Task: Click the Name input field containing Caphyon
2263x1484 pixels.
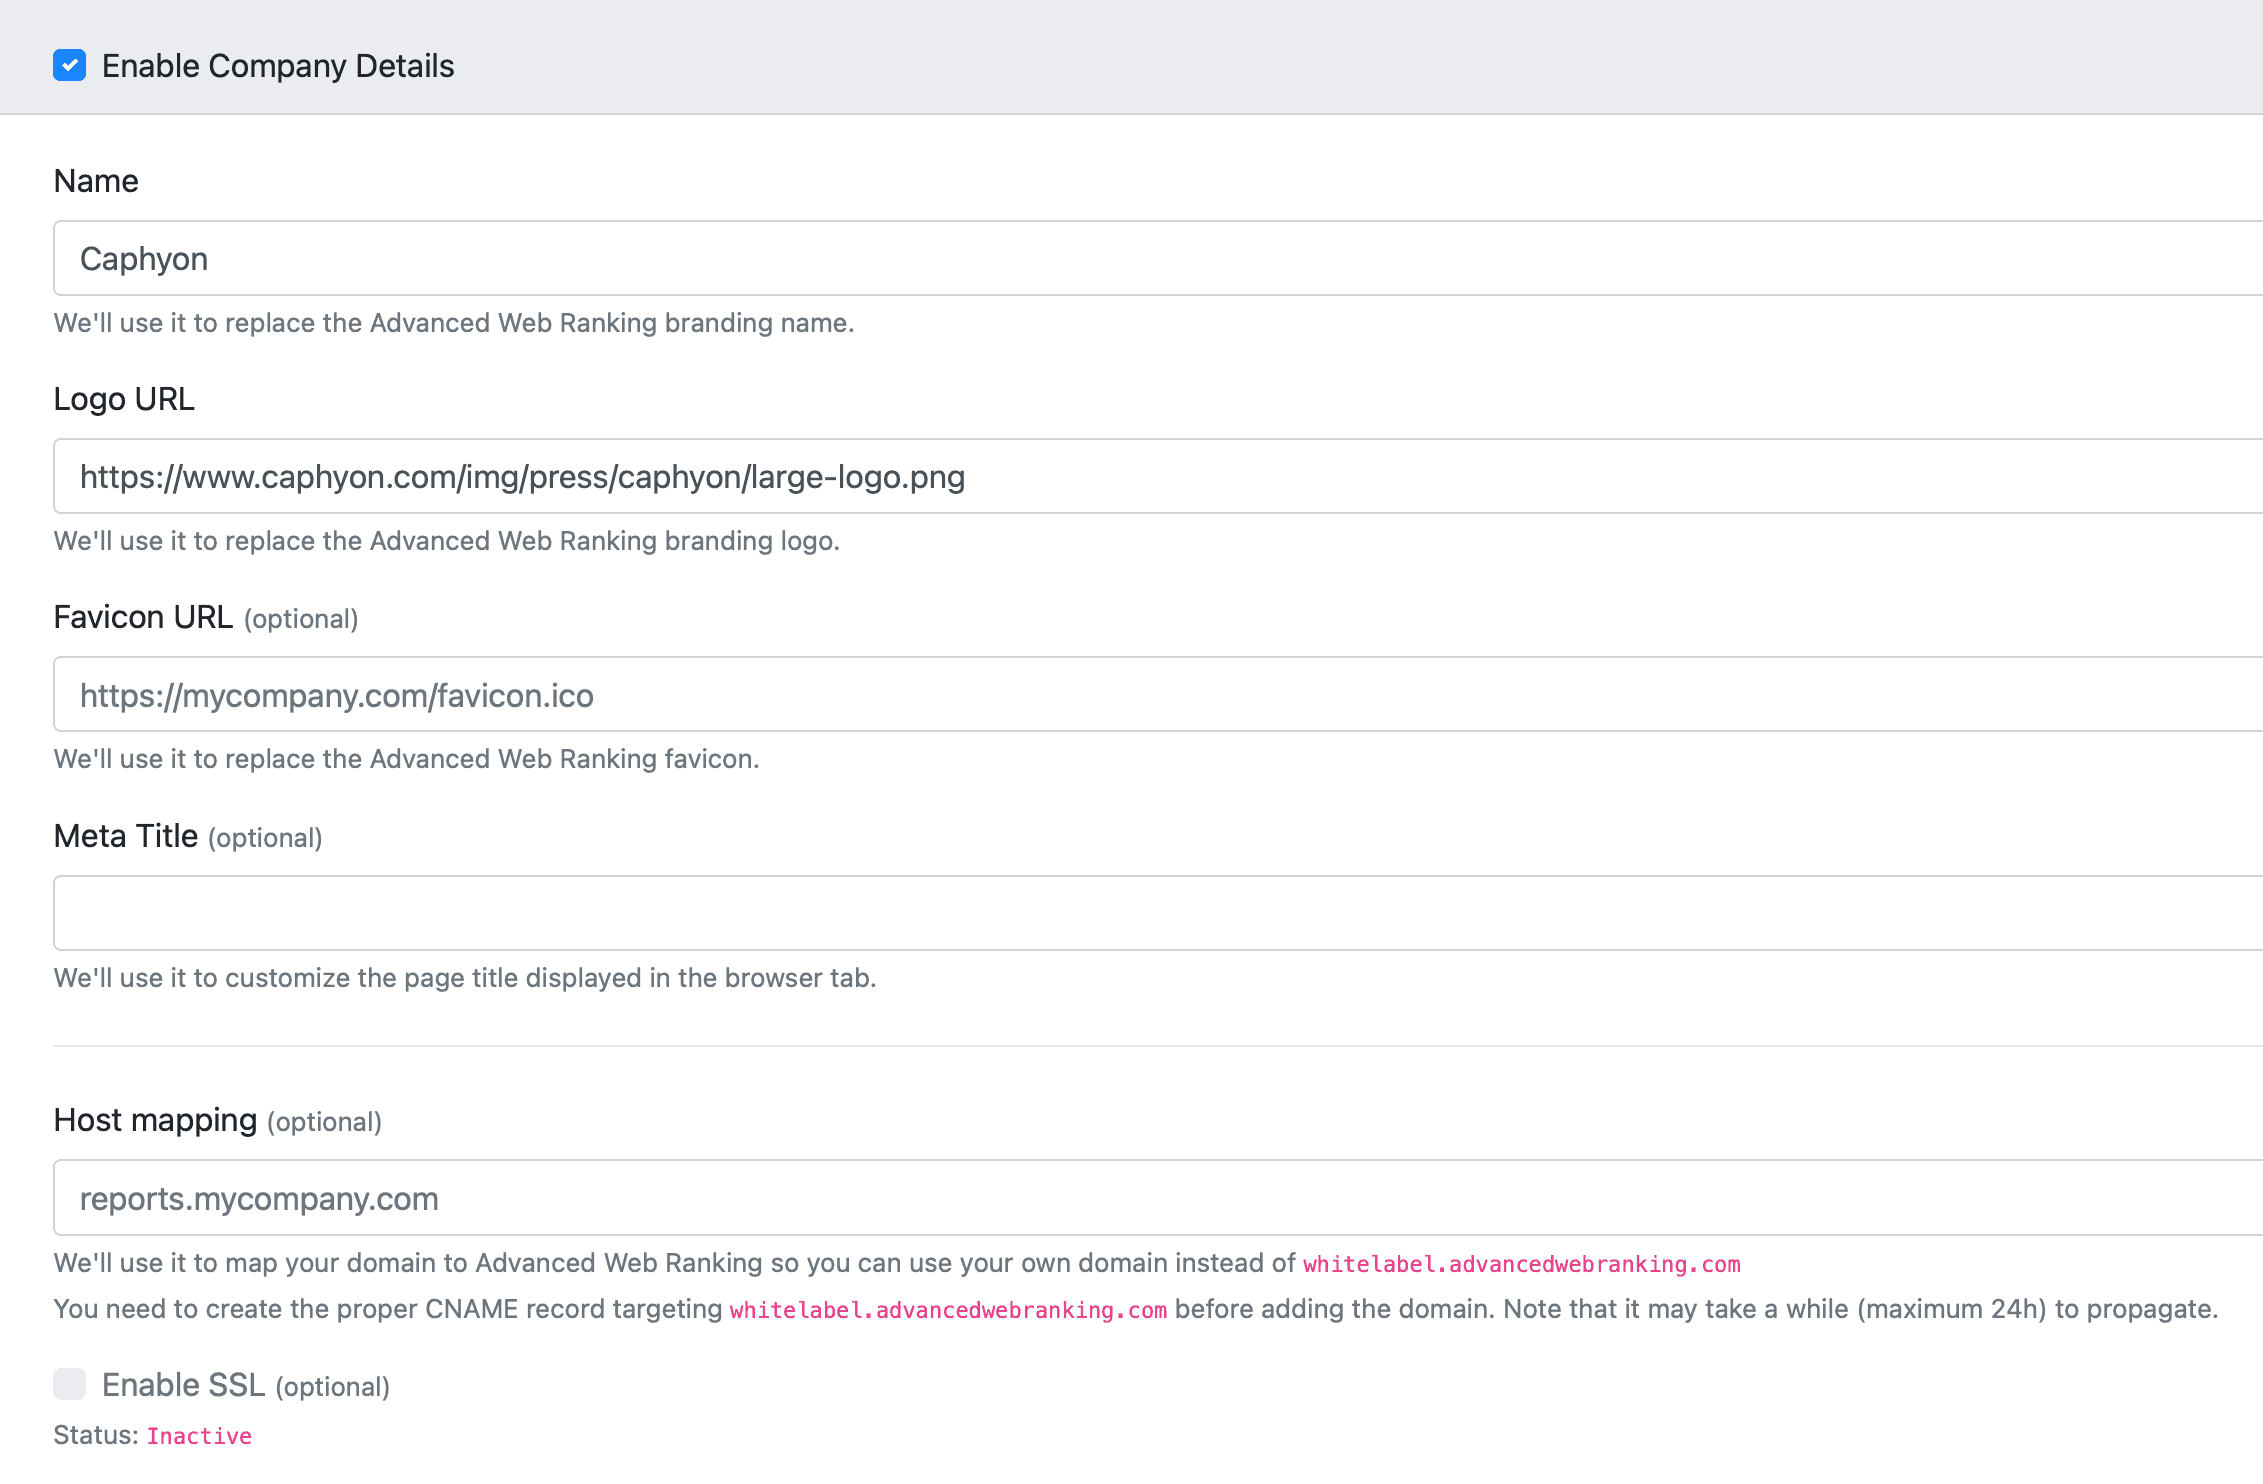Action: [1158, 258]
